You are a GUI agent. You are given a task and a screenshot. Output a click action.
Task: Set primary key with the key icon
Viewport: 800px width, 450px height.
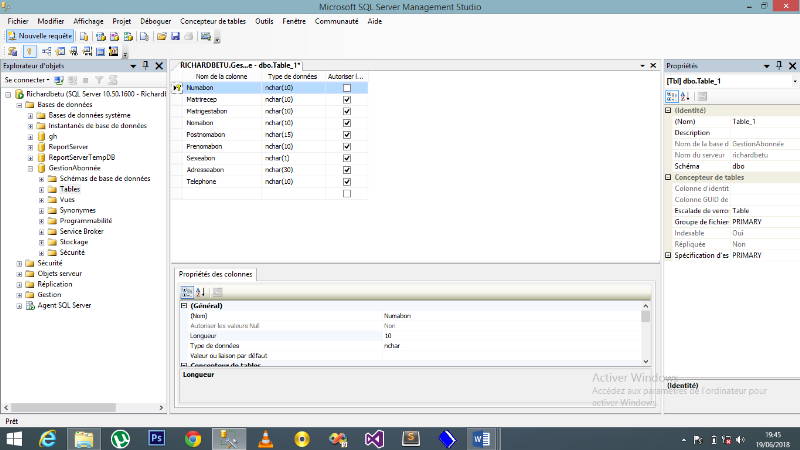pos(28,51)
